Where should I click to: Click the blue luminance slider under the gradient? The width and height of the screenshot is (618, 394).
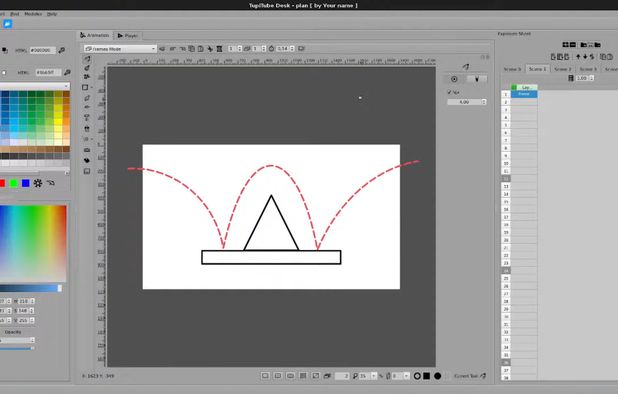click(31, 288)
